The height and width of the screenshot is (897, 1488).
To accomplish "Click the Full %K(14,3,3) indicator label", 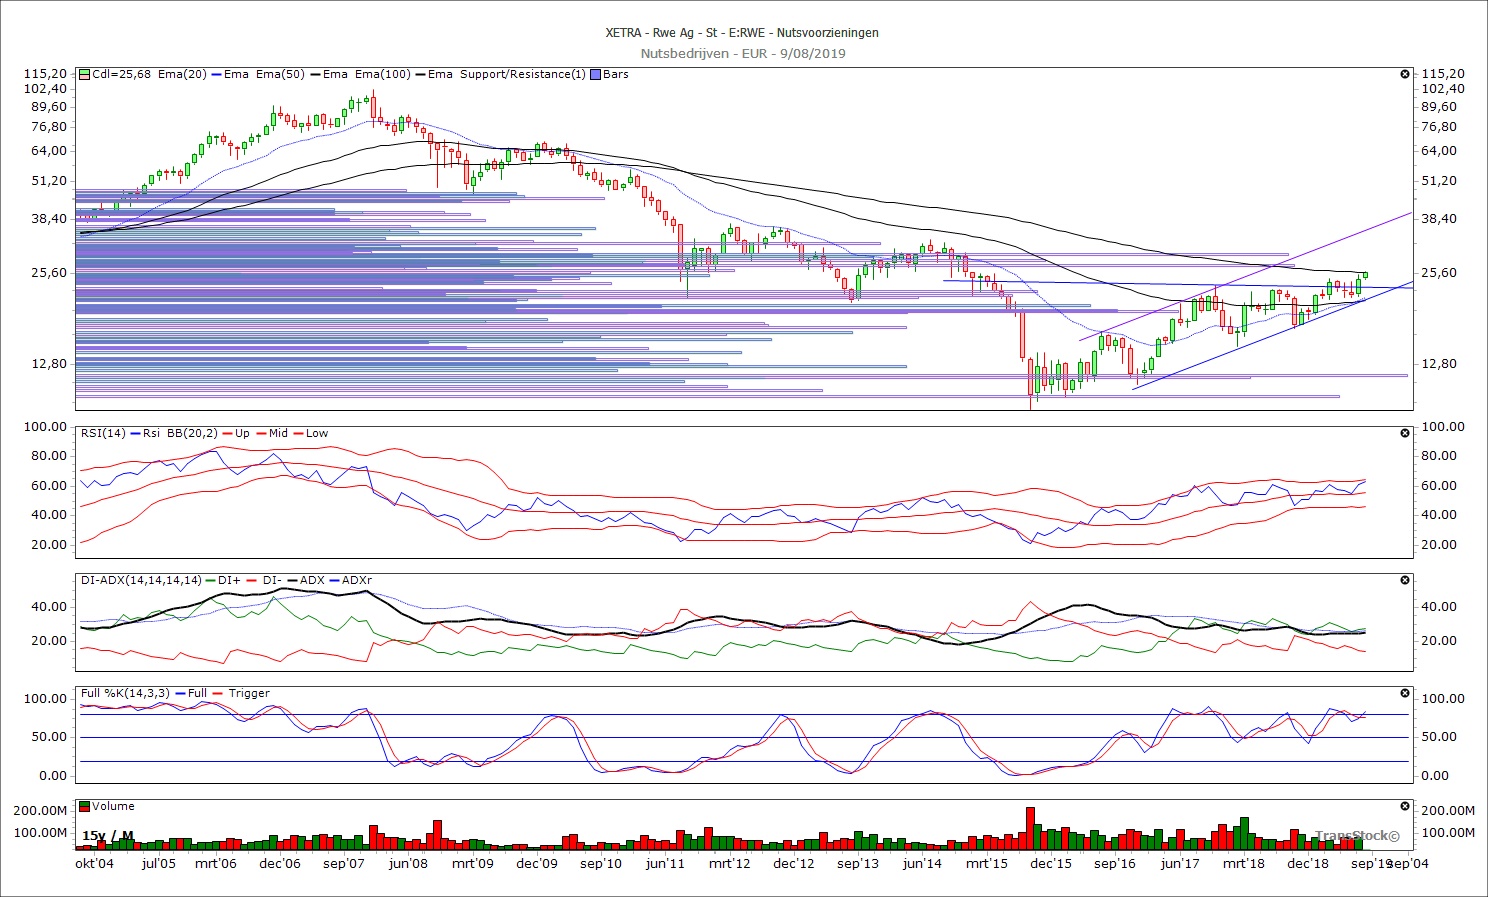I will [126, 693].
